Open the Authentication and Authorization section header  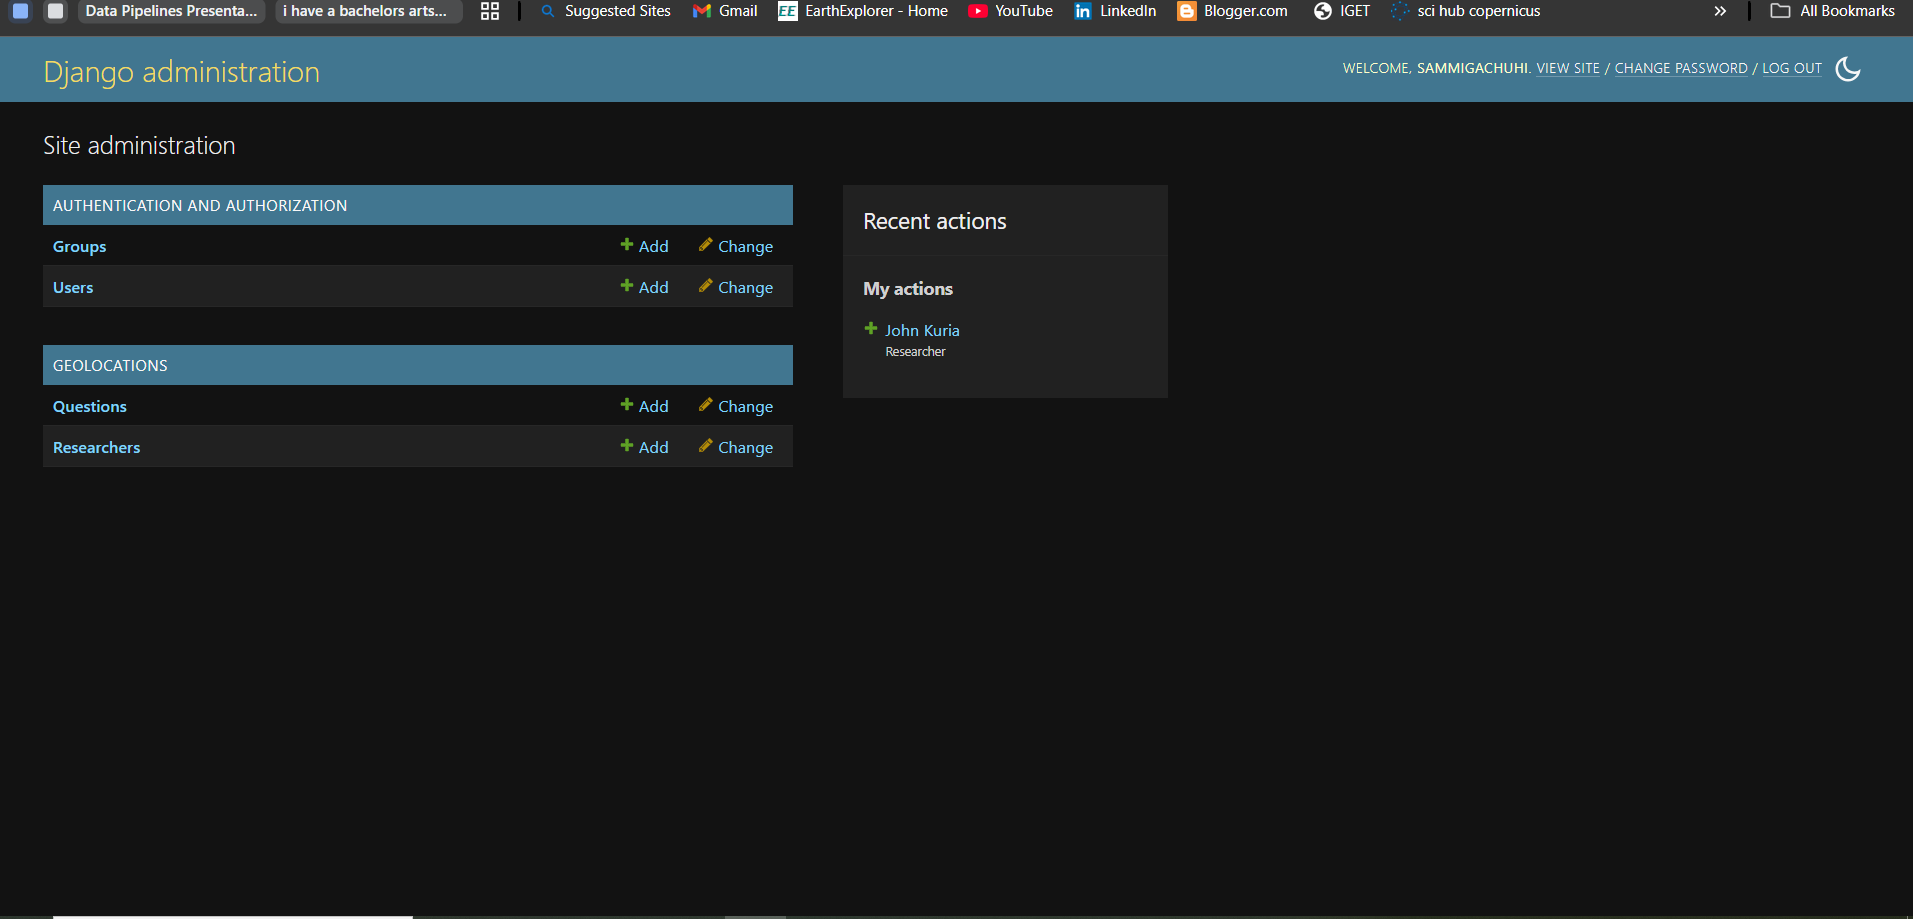pyautogui.click(x=200, y=206)
